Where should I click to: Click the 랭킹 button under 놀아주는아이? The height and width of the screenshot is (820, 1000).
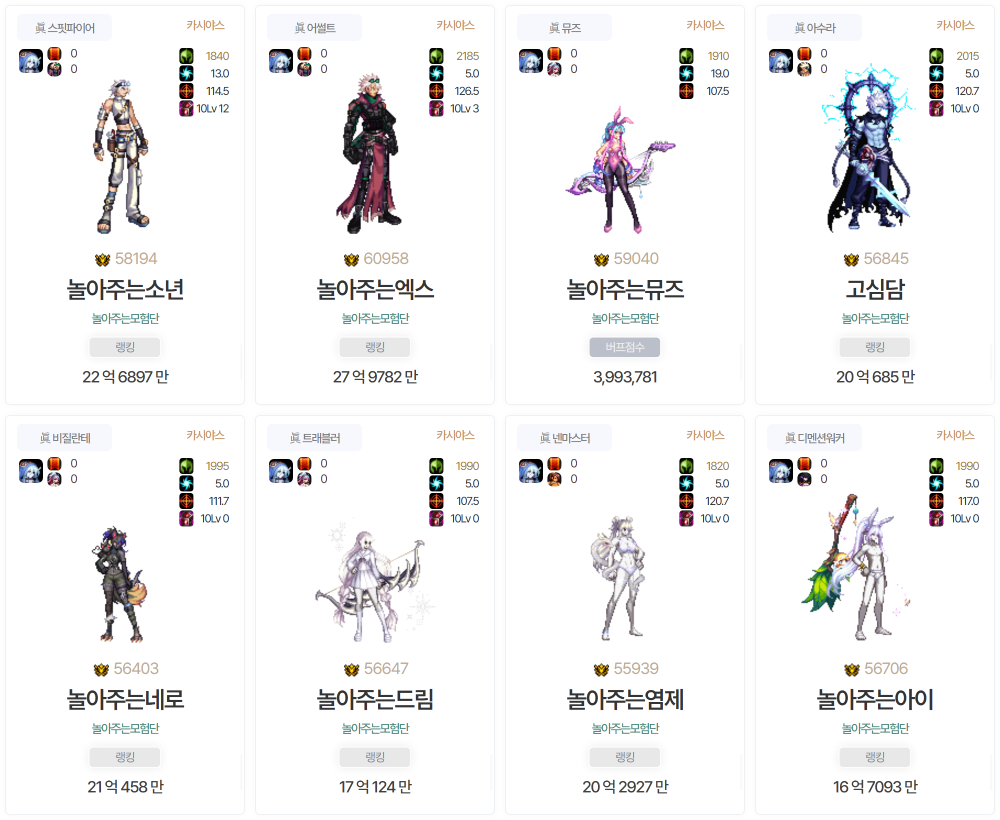tap(875, 758)
